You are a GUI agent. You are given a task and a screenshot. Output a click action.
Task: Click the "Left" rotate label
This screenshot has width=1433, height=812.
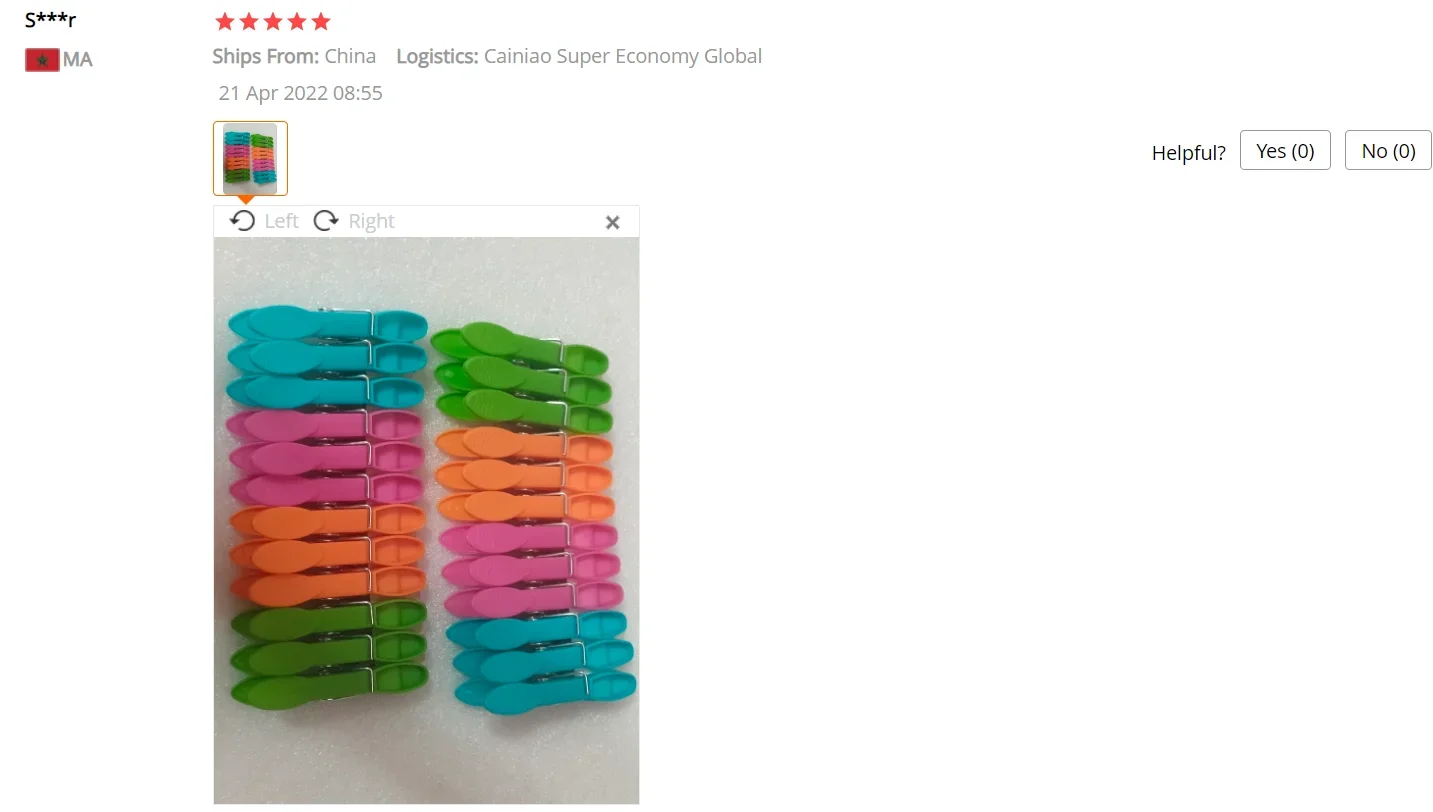pos(281,221)
